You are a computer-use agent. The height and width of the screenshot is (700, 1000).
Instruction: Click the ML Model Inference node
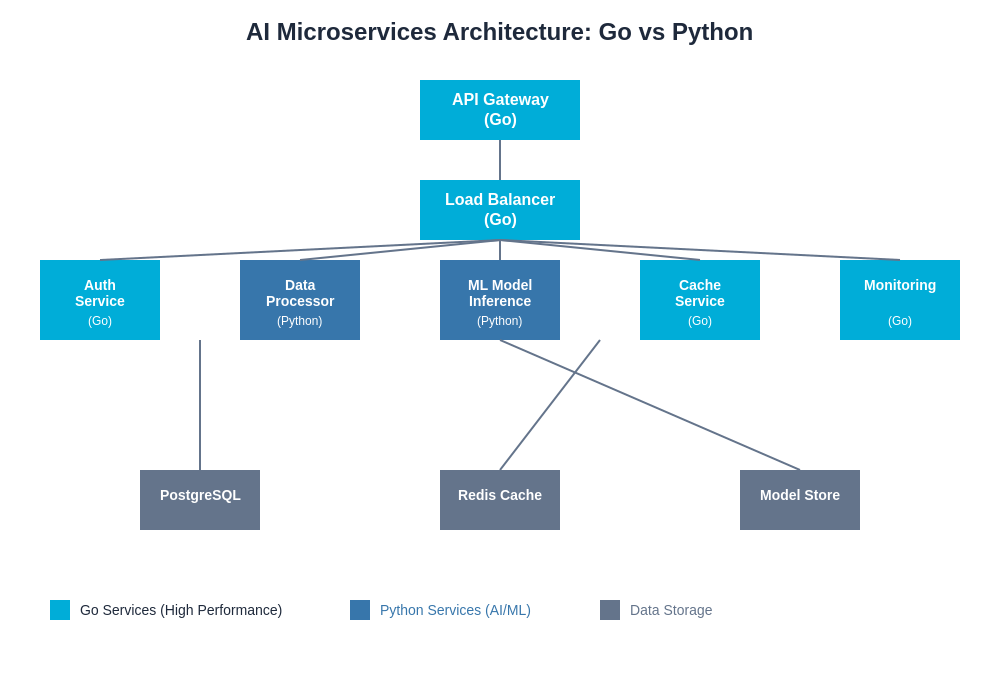point(500,300)
